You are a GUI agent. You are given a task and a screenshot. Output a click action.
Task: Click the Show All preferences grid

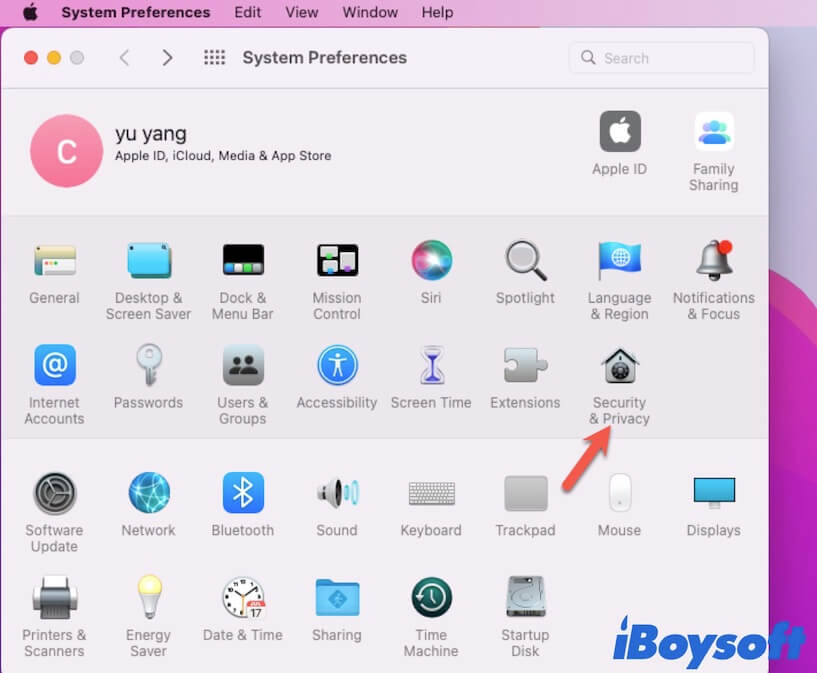click(214, 58)
